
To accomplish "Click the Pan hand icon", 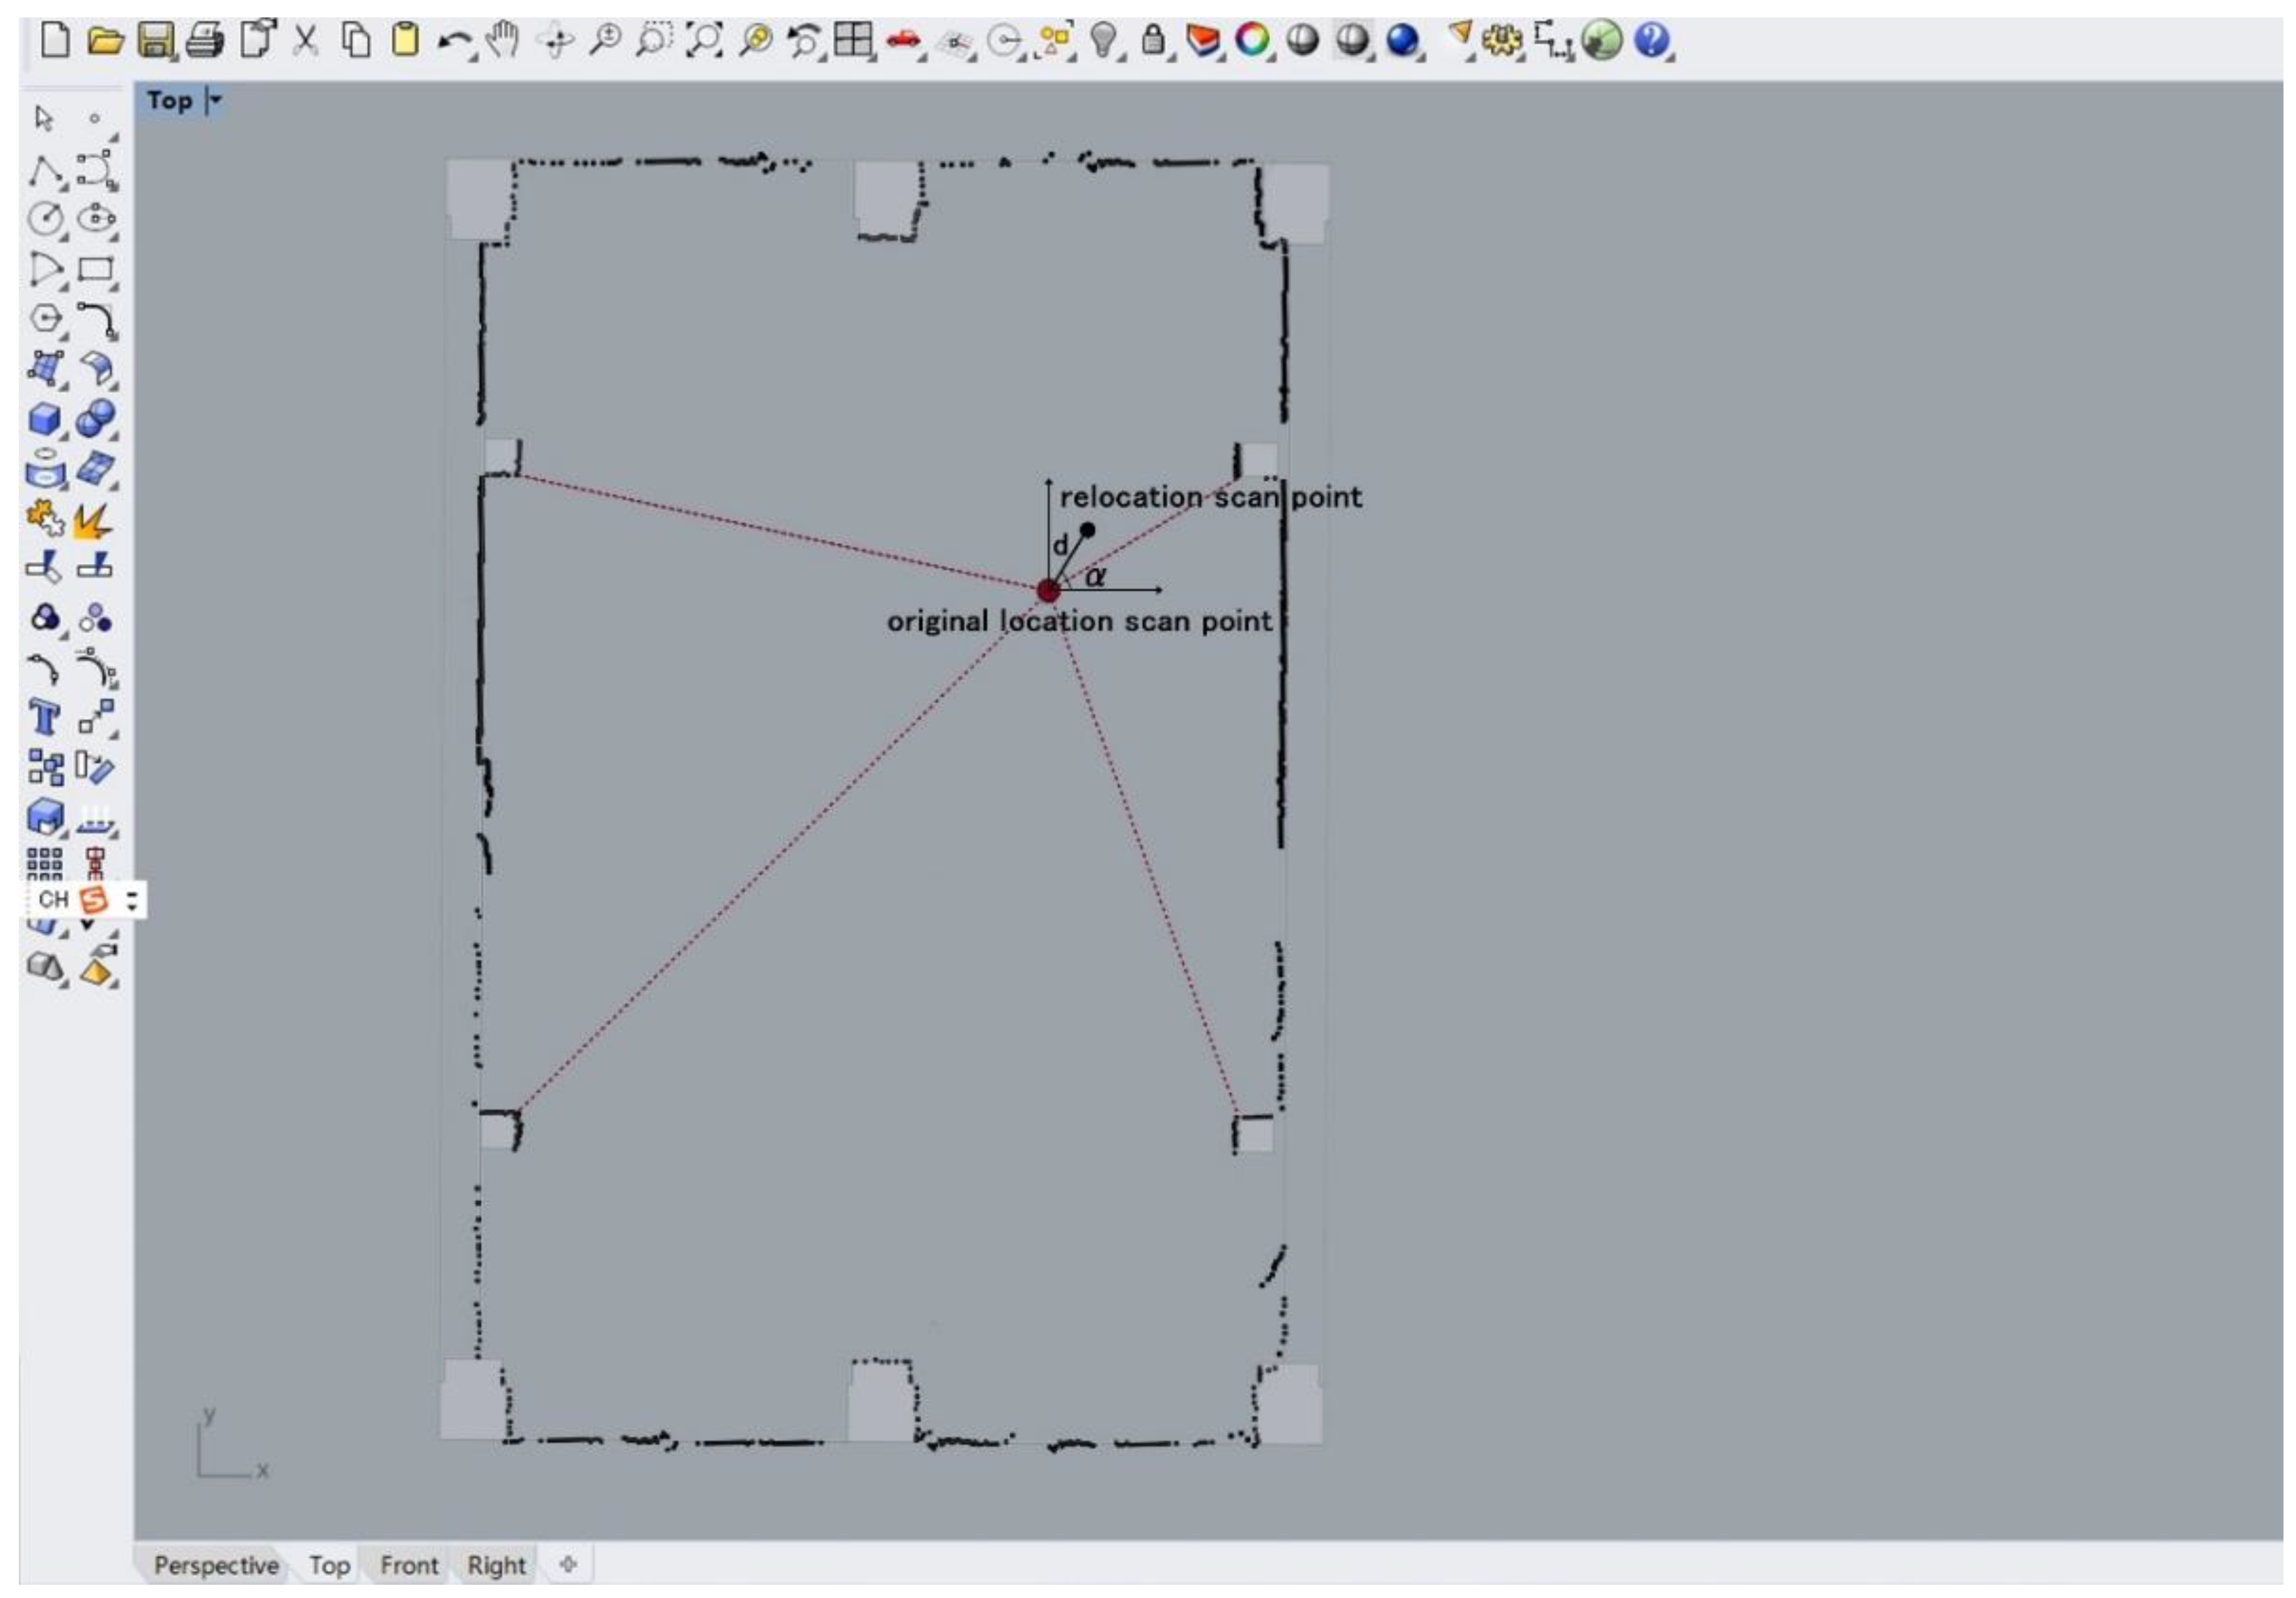I will [x=503, y=41].
